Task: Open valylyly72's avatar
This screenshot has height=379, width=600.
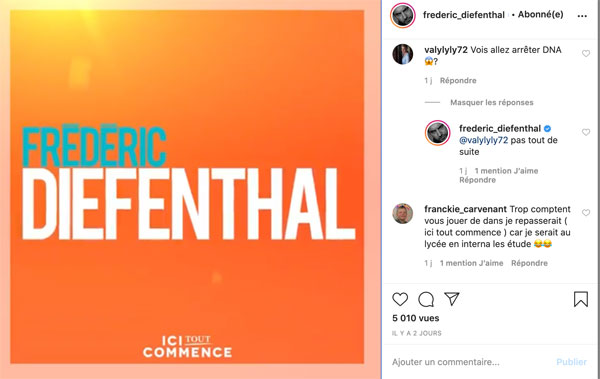Action: coord(403,54)
